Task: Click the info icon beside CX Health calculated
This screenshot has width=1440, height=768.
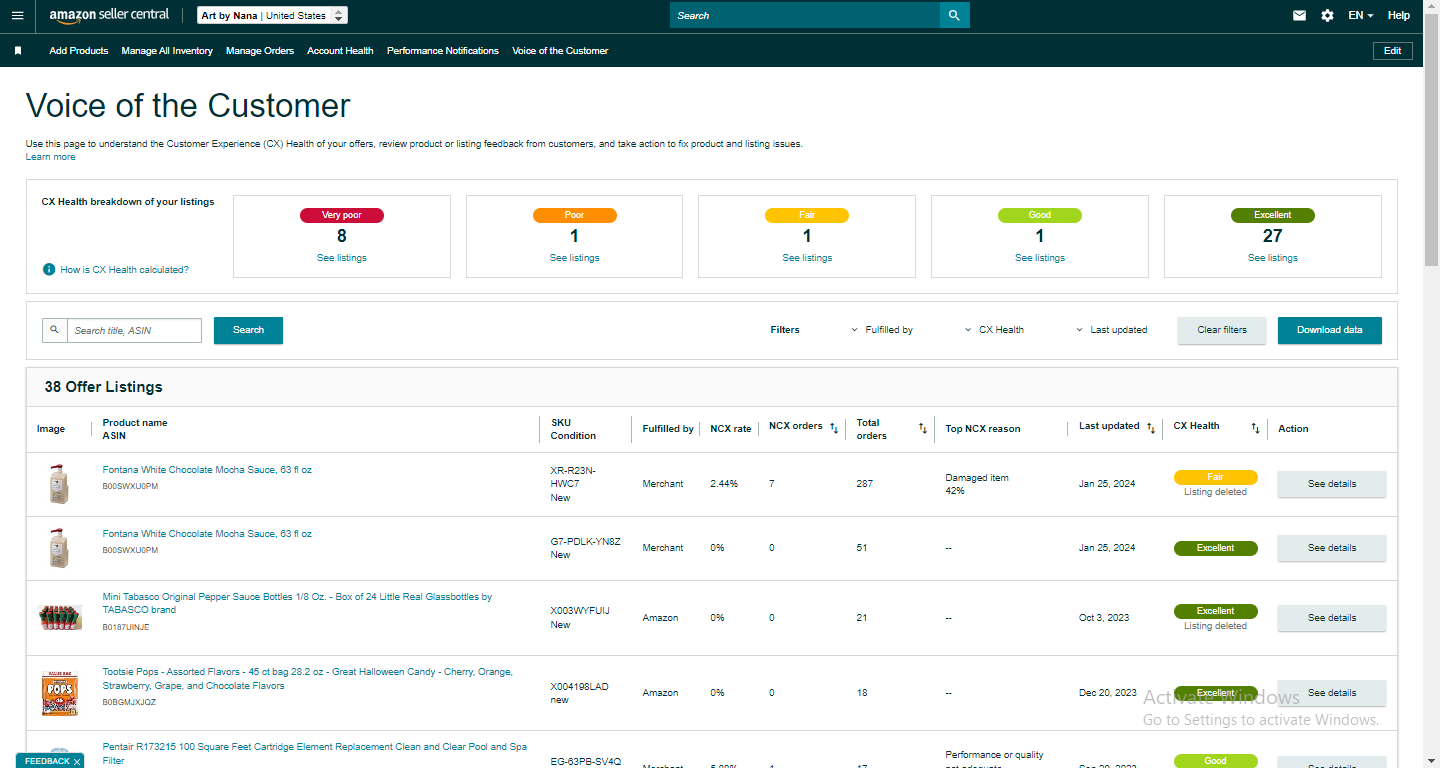Action: (x=49, y=270)
